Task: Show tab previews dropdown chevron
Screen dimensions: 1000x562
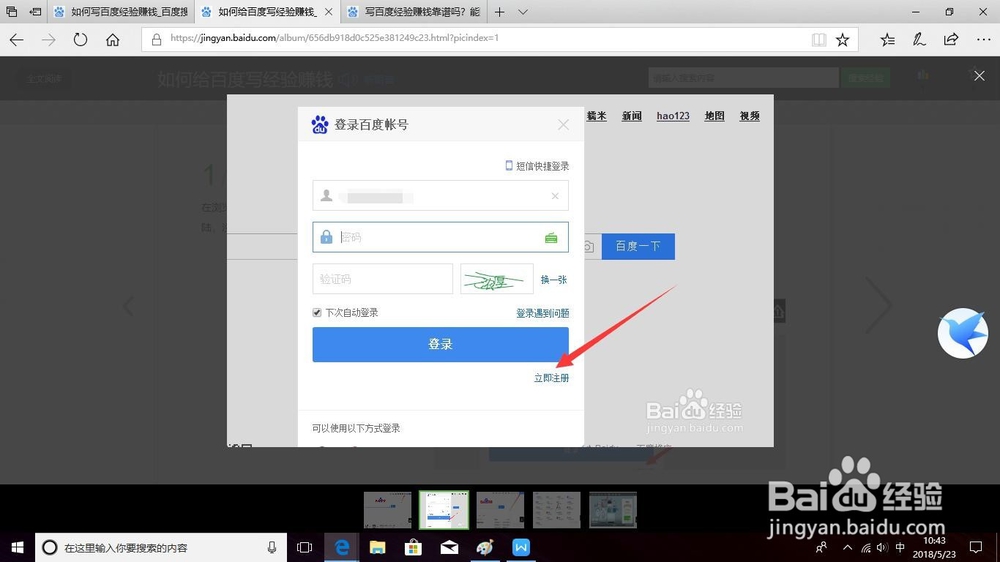Action: point(523,11)
